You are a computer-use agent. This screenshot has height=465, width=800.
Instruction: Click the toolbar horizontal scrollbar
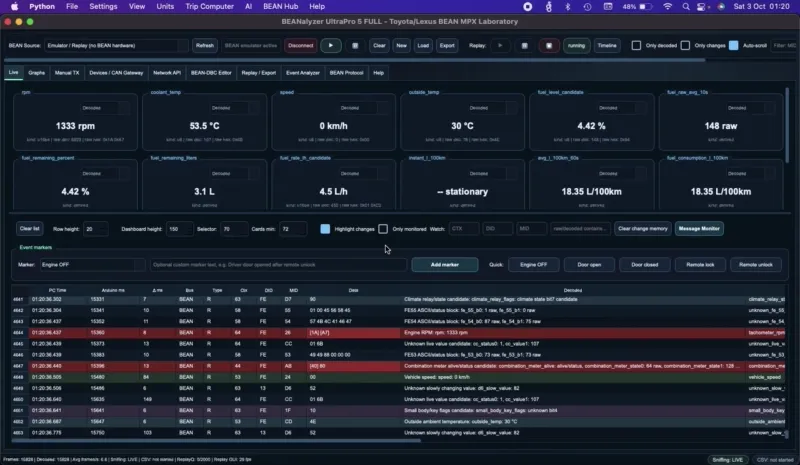pos(355,60)
